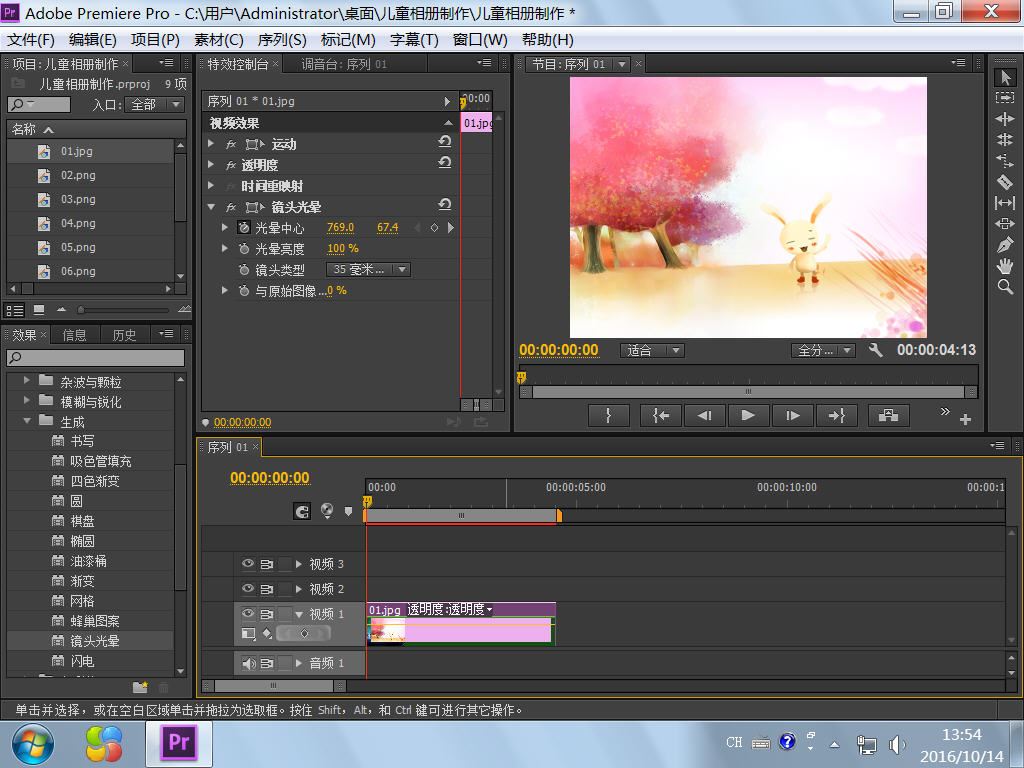
Task: Open the program monitor button editor plus
Action: coord(965,419)
